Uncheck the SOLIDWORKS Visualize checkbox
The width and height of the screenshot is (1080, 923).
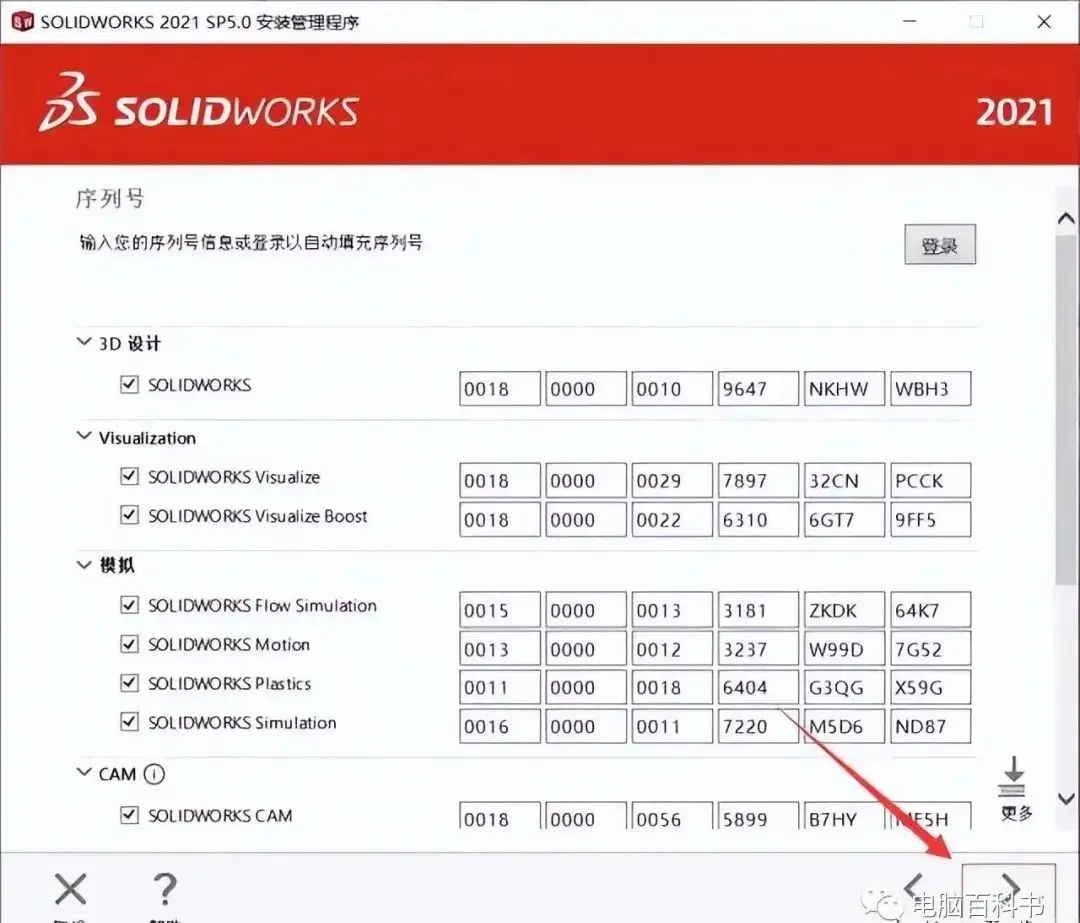(x=129, y=477)
